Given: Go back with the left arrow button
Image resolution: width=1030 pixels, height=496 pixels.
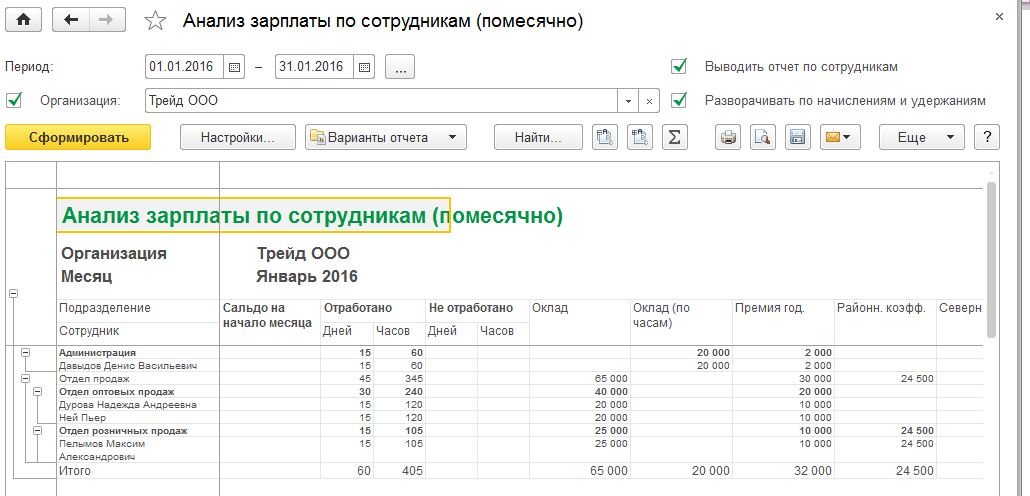Looking at the screenshot, I should (71, 20).
